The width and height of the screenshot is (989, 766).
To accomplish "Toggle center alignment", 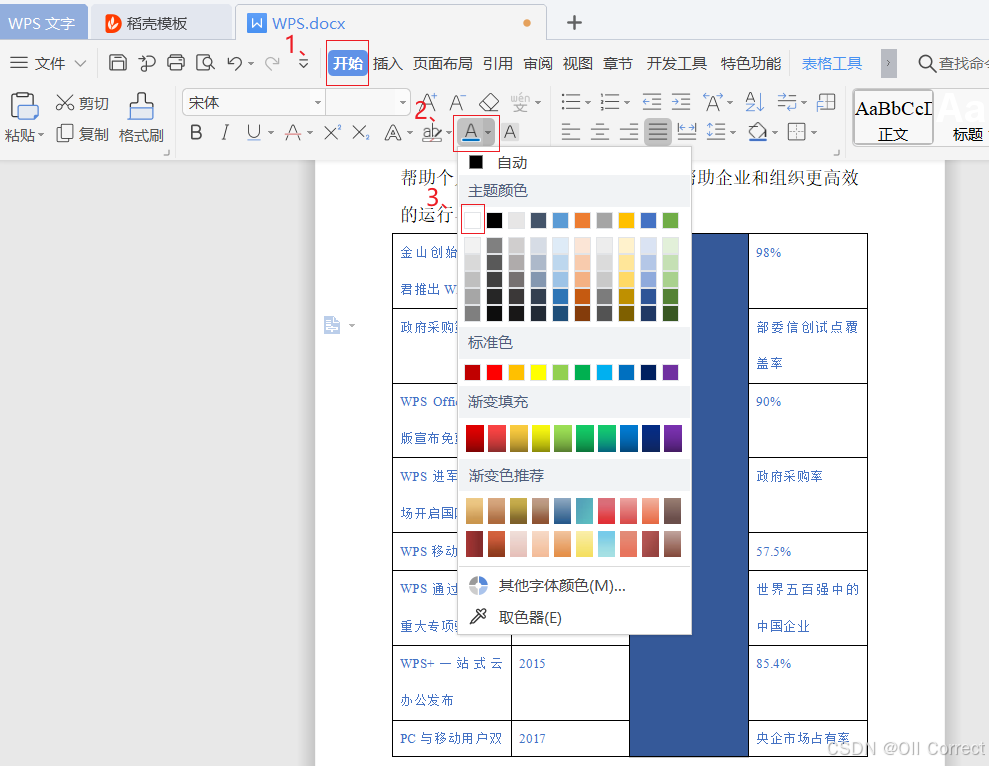I will [x=599, y=132].
